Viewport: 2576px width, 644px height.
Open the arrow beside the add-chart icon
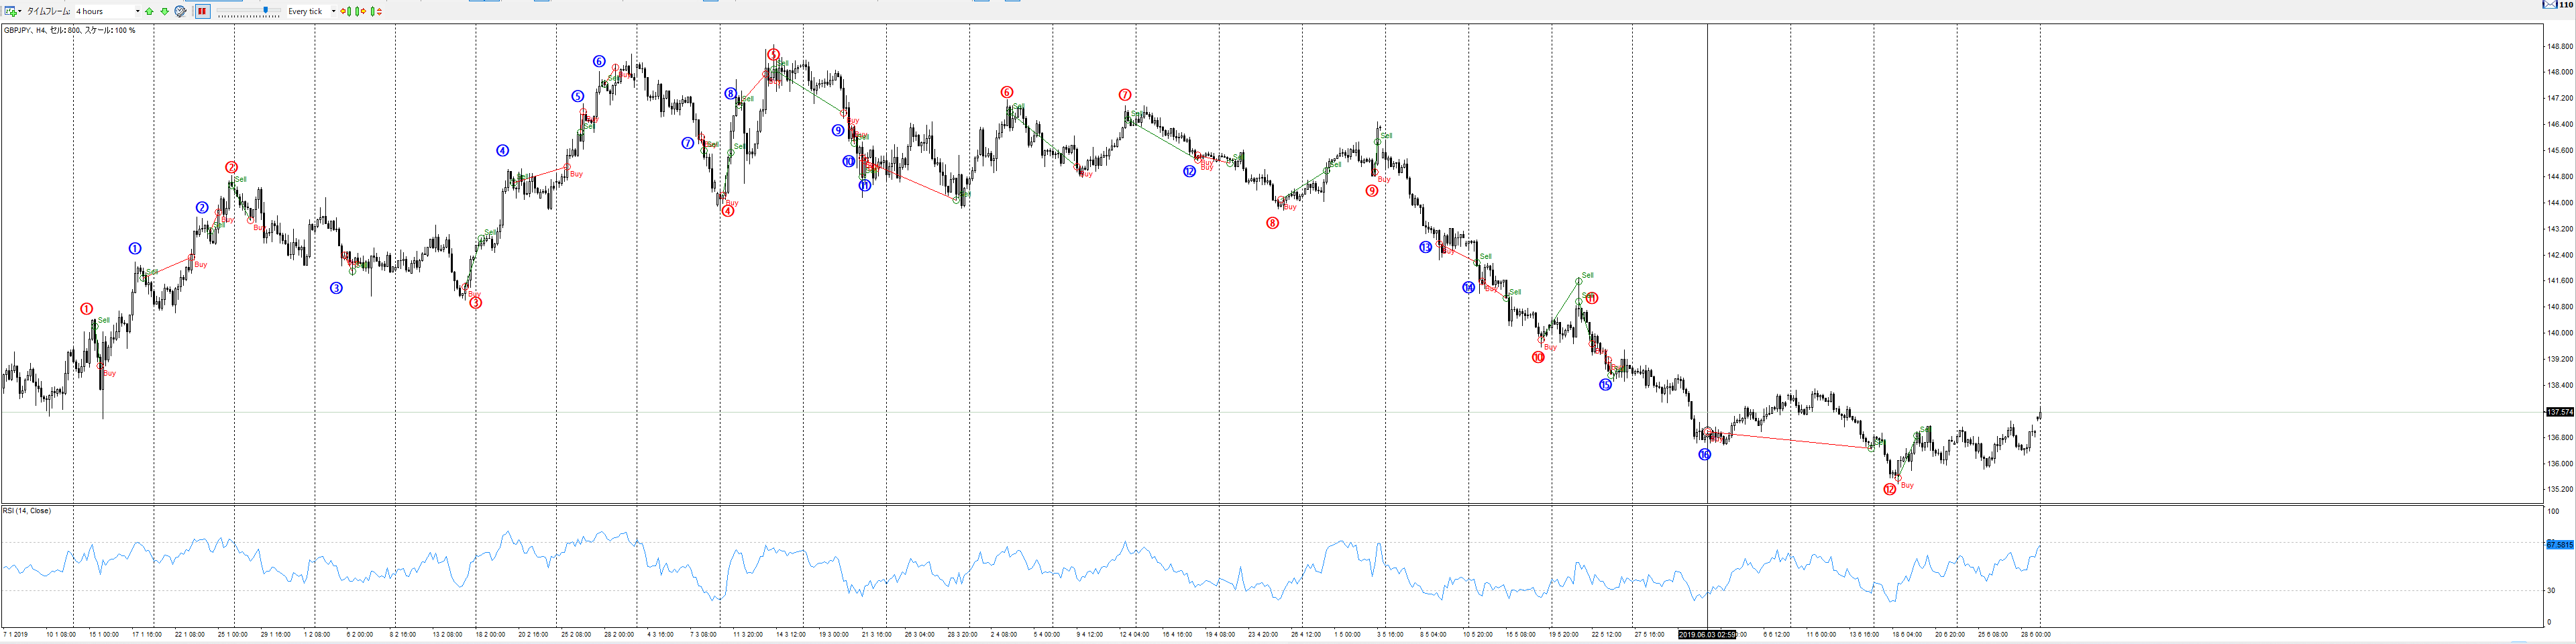pyautogui.click(x=20, y=11)
